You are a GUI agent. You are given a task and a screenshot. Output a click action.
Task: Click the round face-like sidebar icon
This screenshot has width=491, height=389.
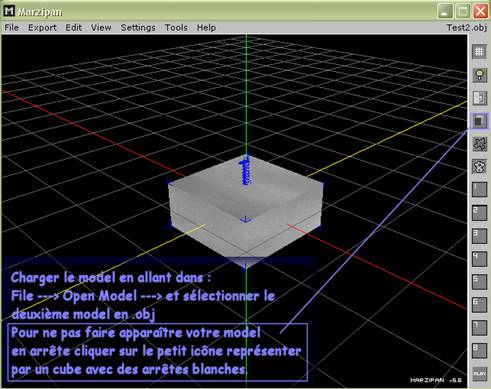coord(479,166)
